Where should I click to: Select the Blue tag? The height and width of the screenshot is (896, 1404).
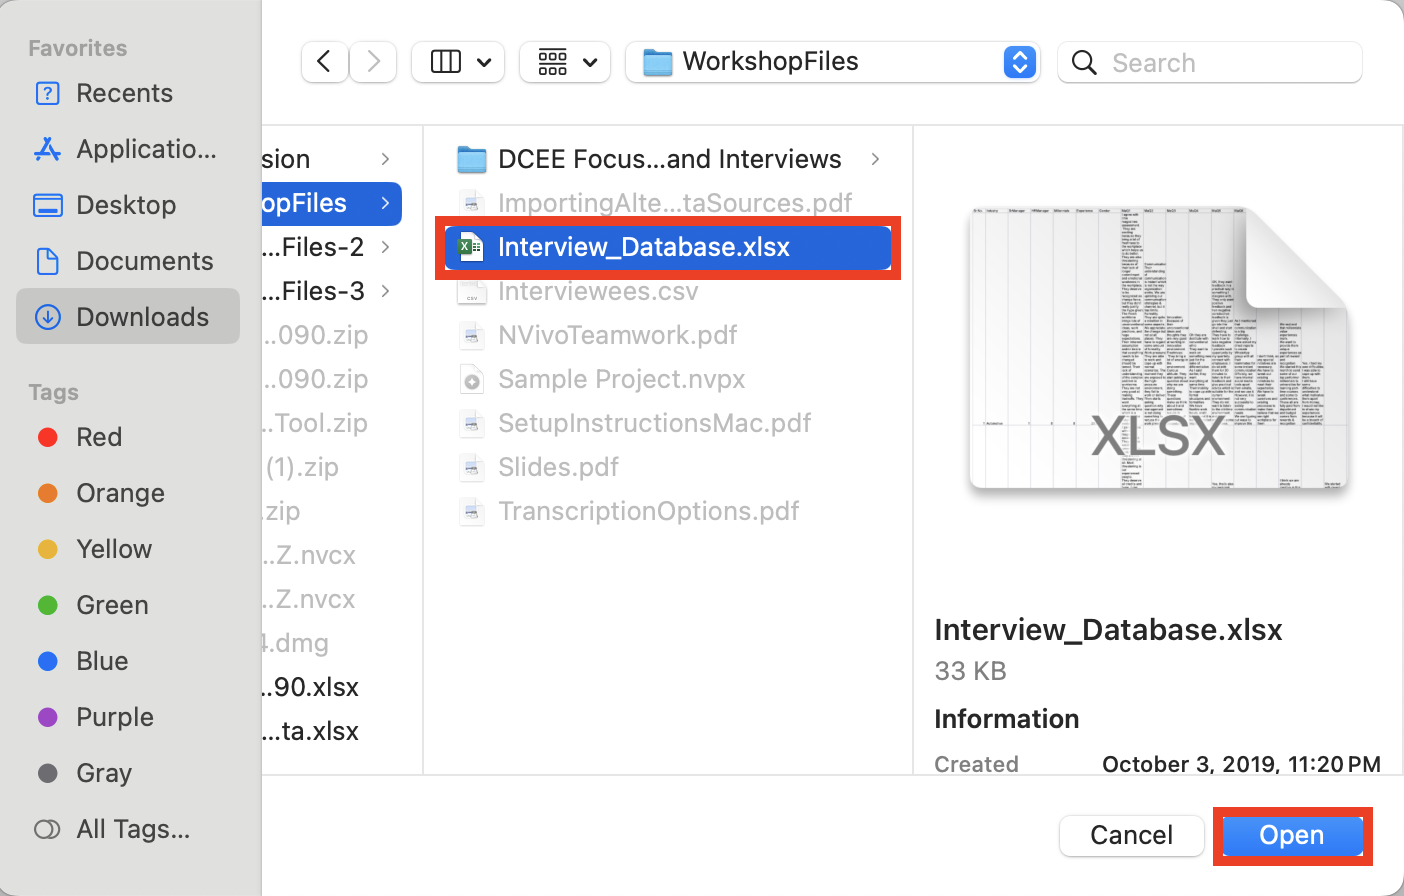pyautogui.click(x=128, y=661)
